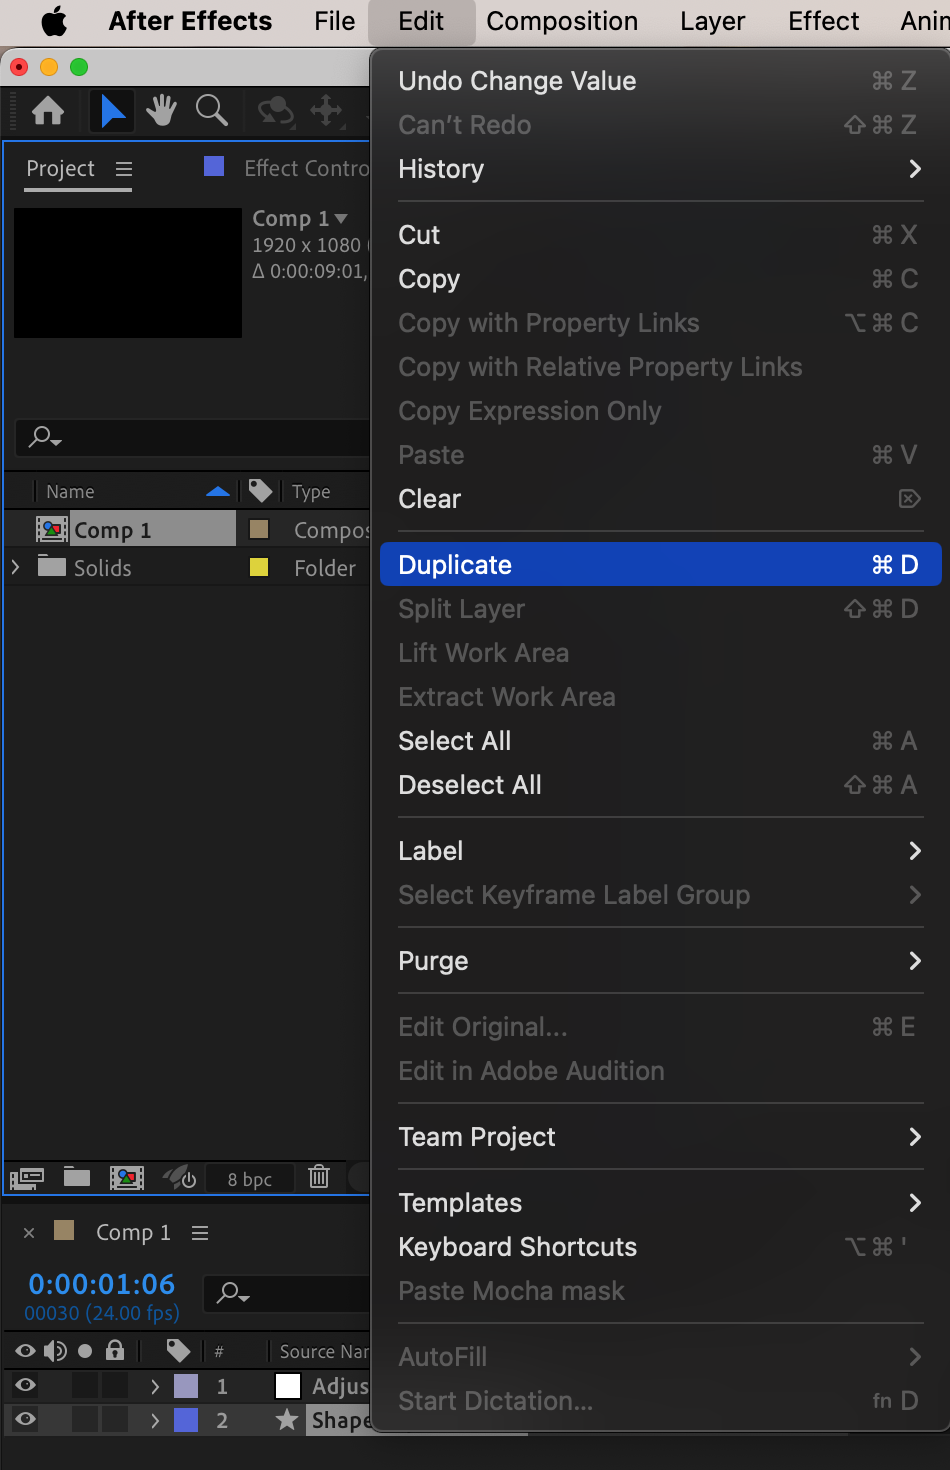Expand the Solids folder

(x=15, y=567)
